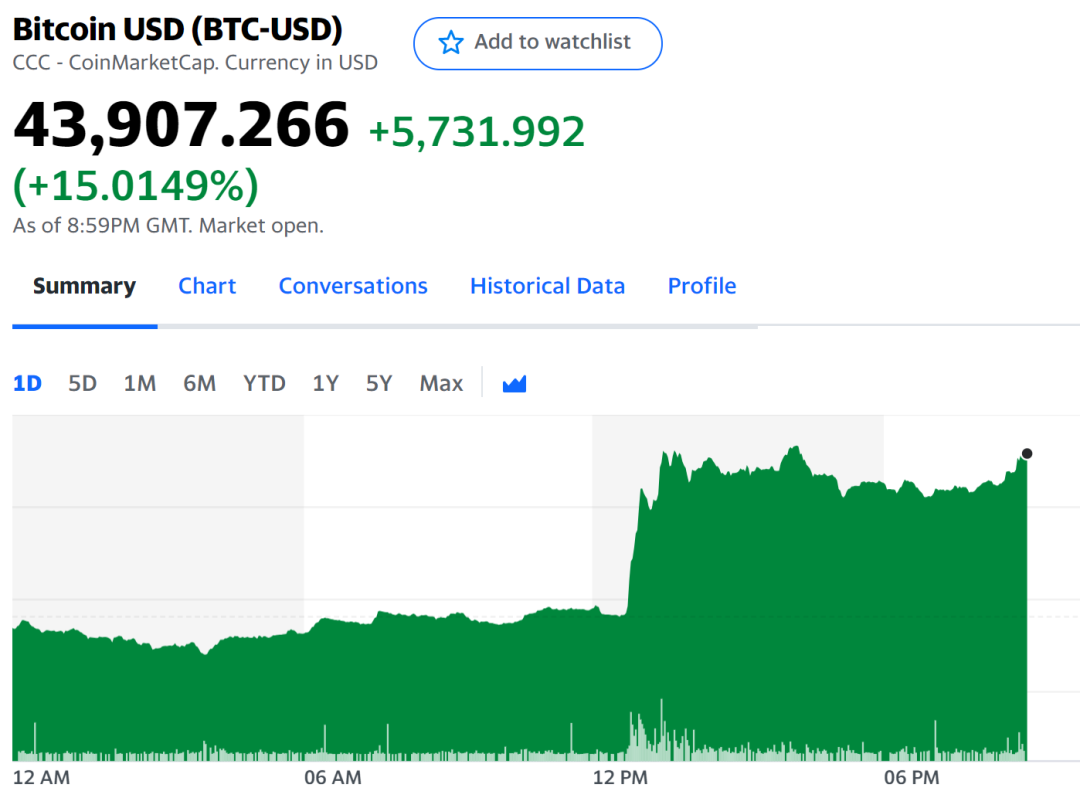1080x798 pixels.
Task: Open the Conversations tab
Action: [x=353, y=286]
